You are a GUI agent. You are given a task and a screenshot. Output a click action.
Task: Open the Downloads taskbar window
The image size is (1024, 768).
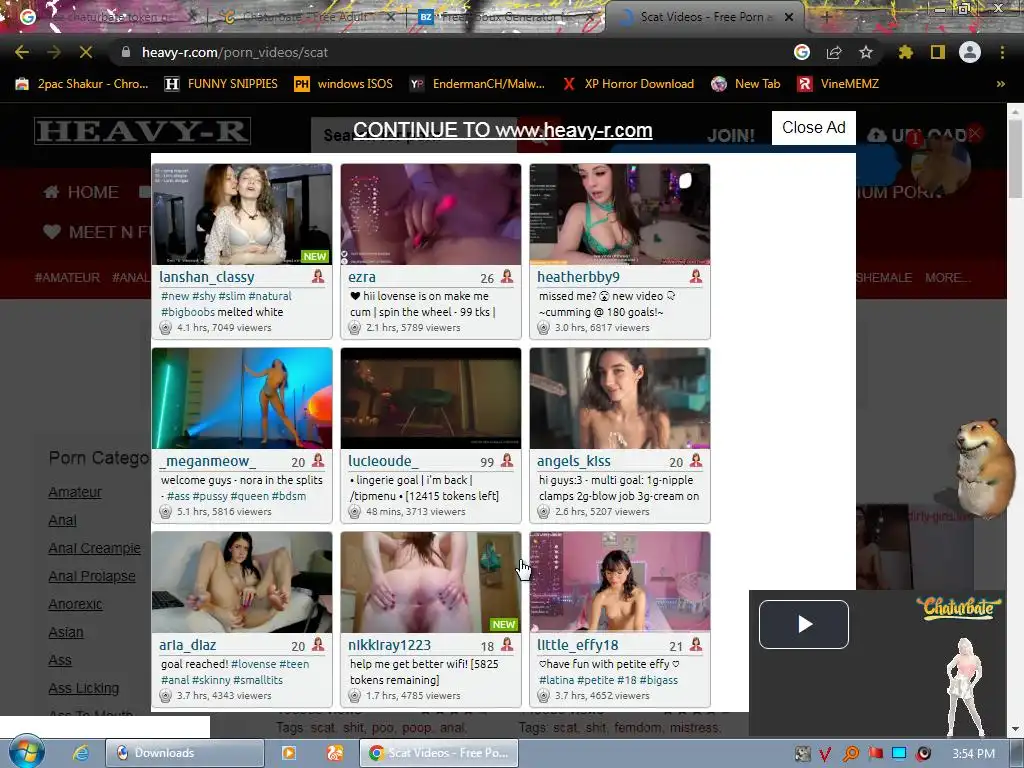(185, 753)
